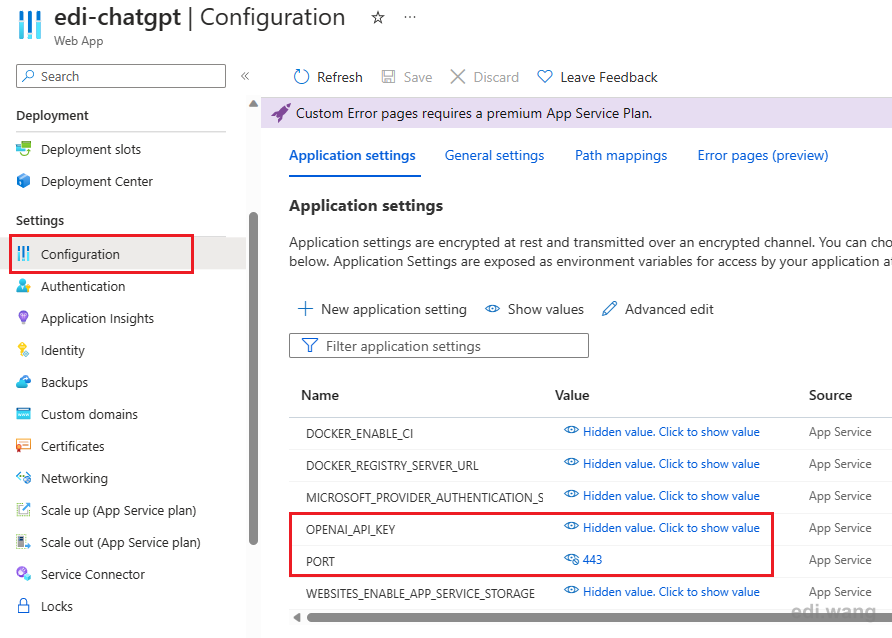Select the PORT setting name

320,562
